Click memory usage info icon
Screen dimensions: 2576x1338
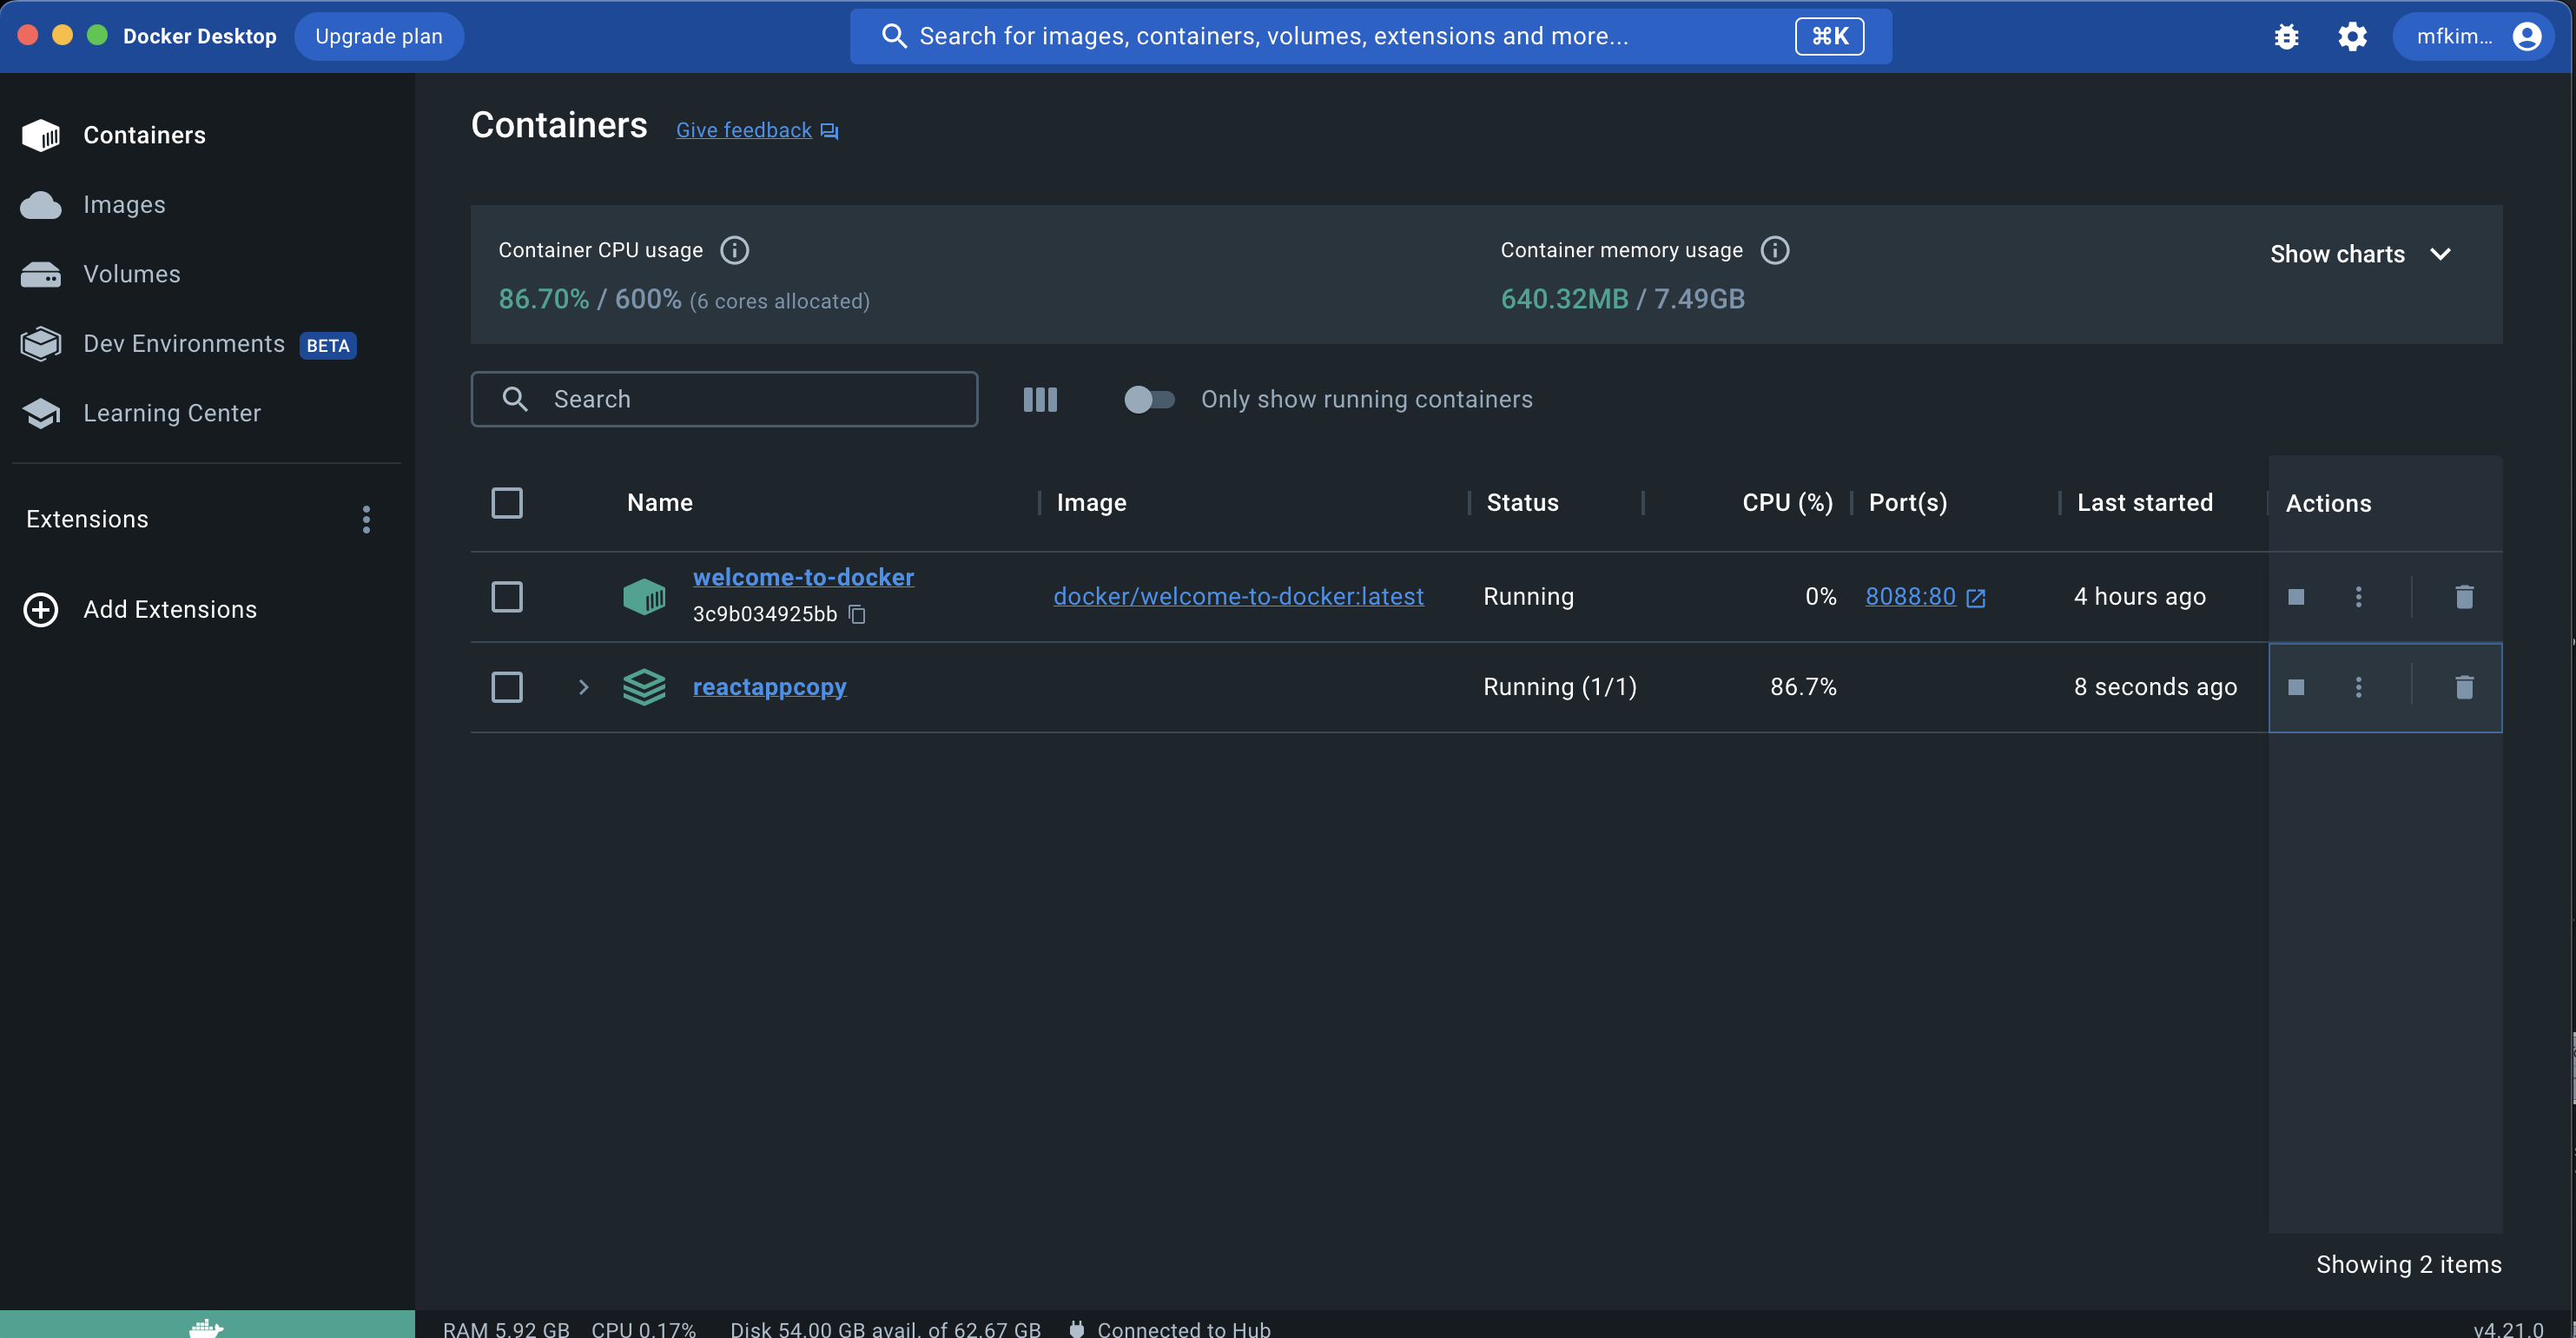(x=1775, y=250)
